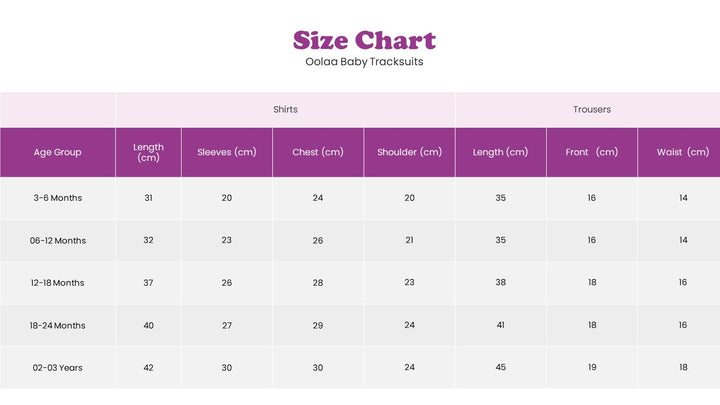The image size is (720, 405).
Task: Click the Sleeves (cm) column header
Action: click(227, 152)
